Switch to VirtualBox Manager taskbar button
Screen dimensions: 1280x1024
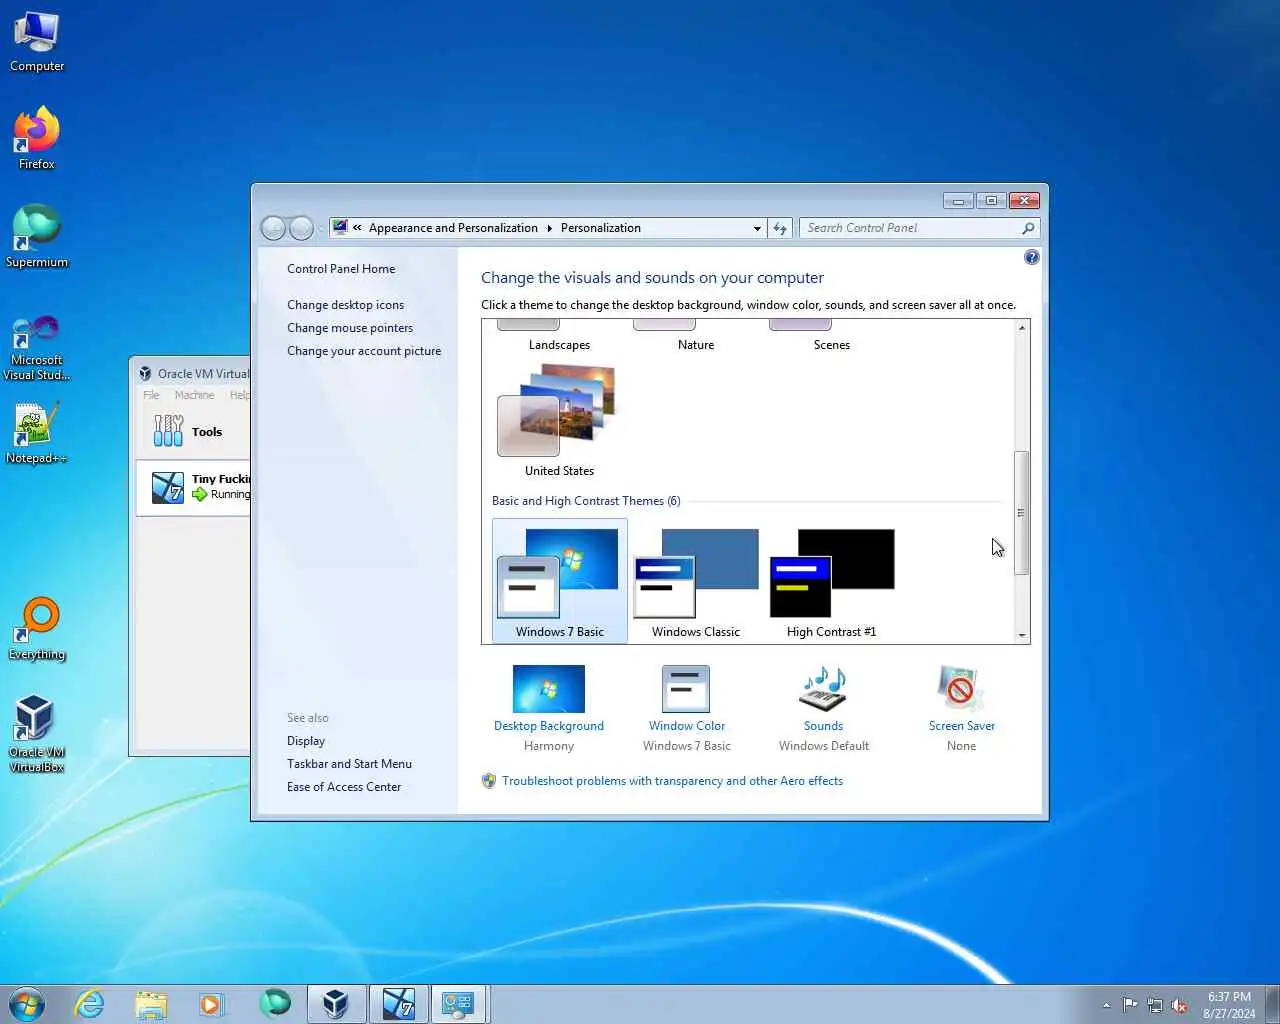coord(336,1004)
